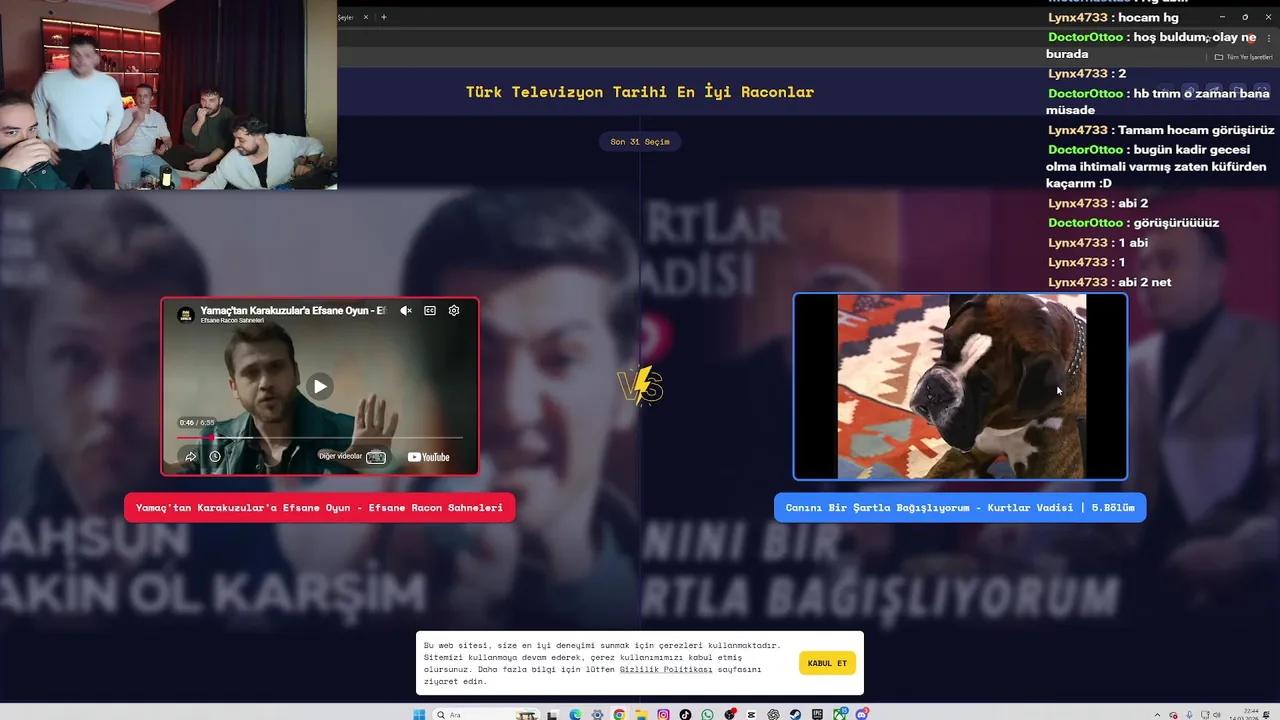1280x720 pixels.
Task: Click the YouTube logo in the player
Action: (429, 457)
